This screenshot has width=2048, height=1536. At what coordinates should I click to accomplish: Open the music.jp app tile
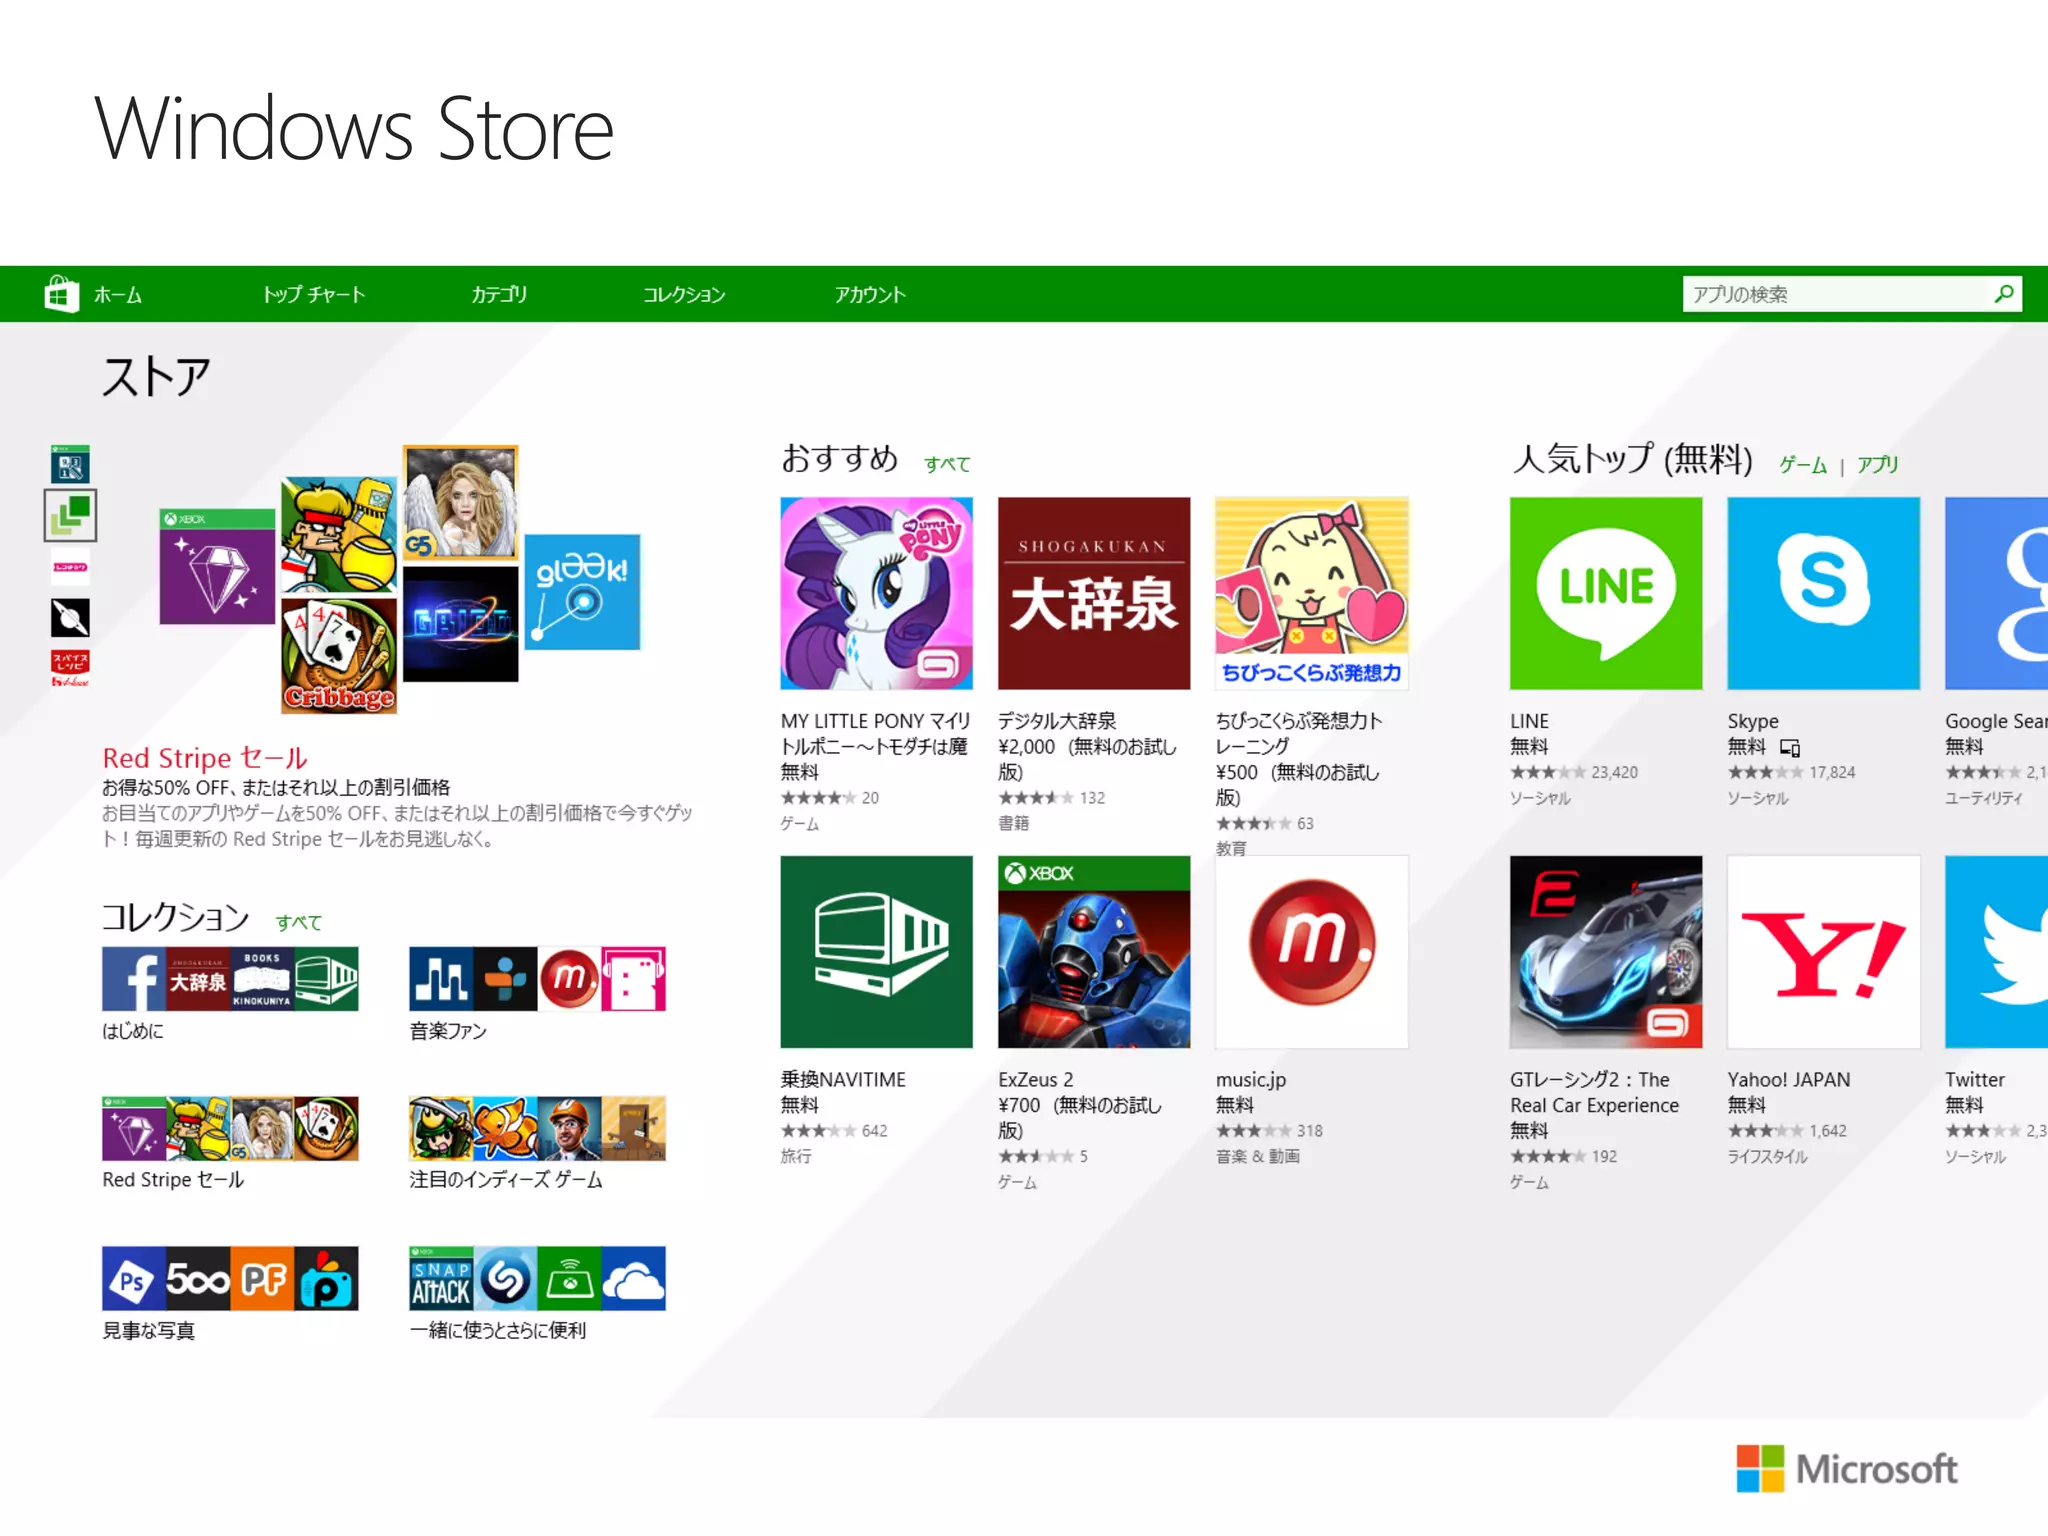click(x=1312, y=952)
